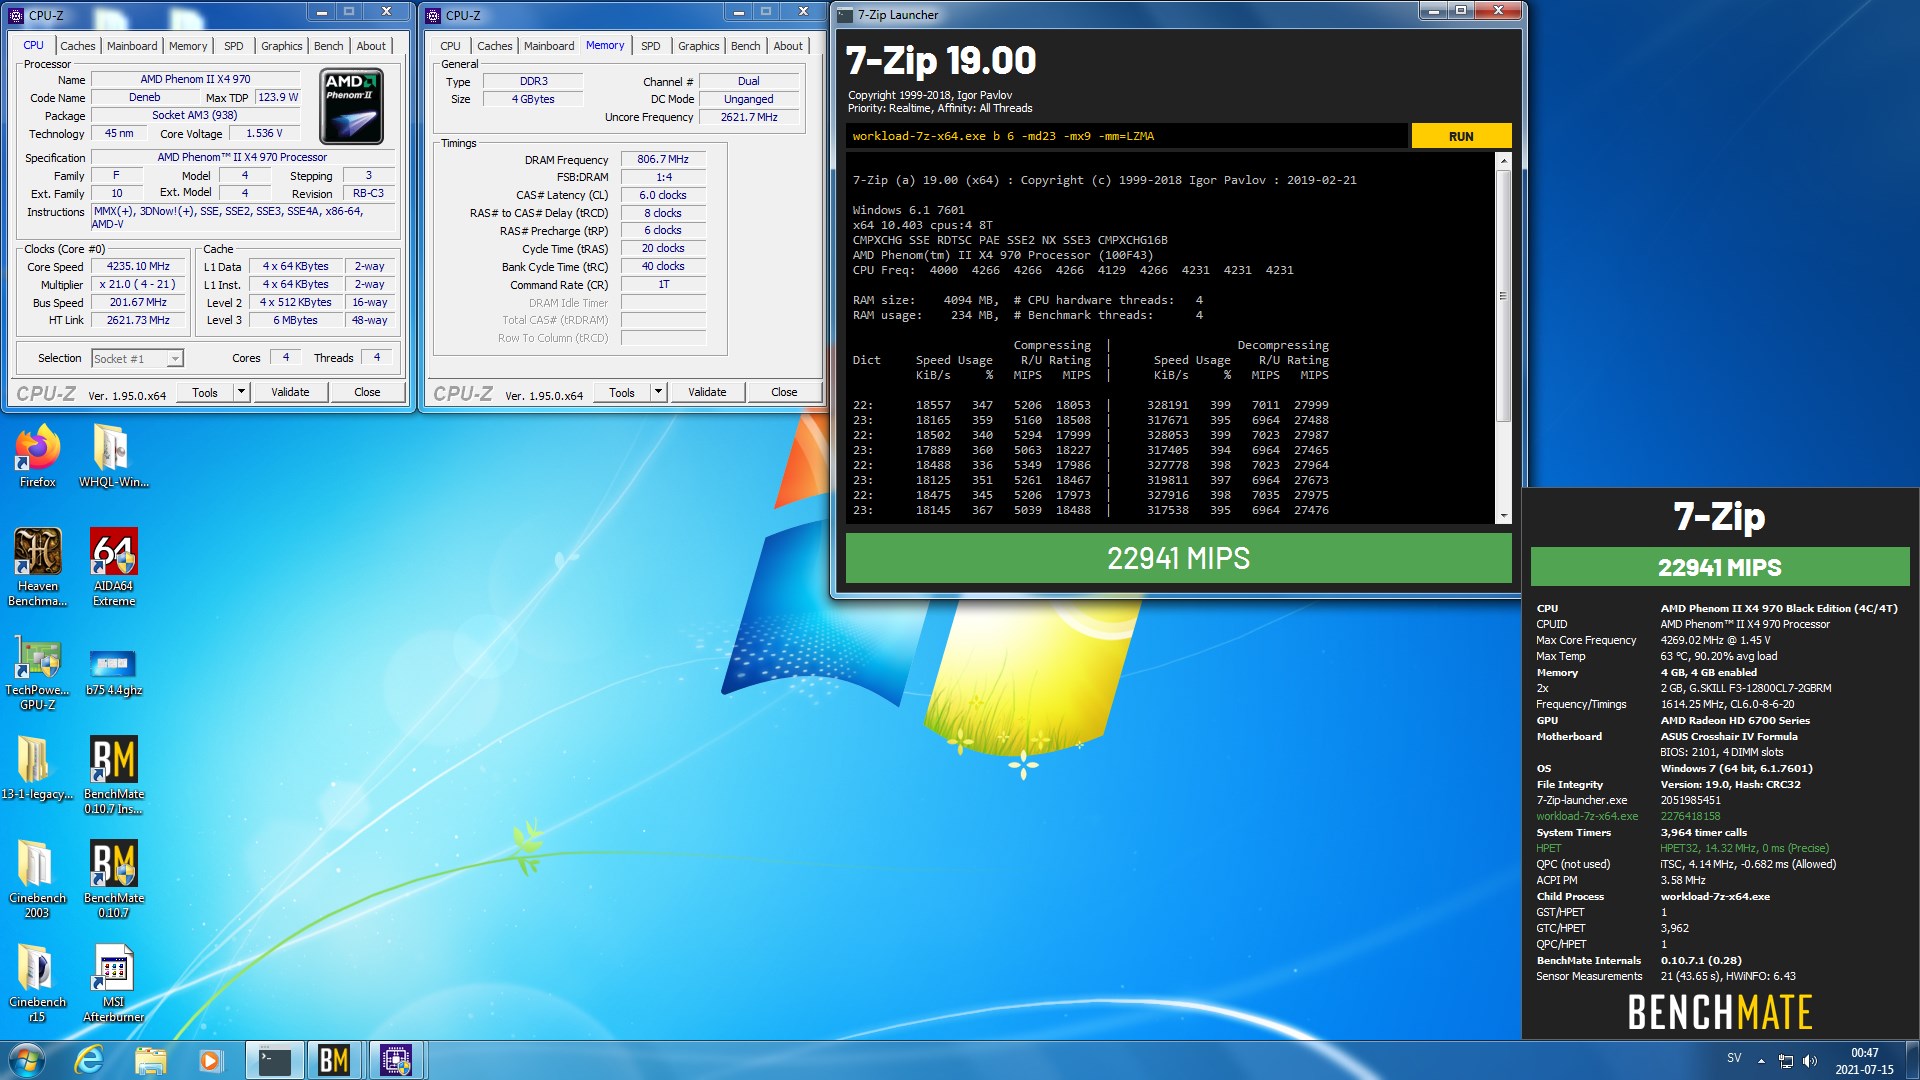Viewport: 1920px width, 1080px height.
Task: Click HPET timer entry in BenchMate panel
Action: point(1548,848)
